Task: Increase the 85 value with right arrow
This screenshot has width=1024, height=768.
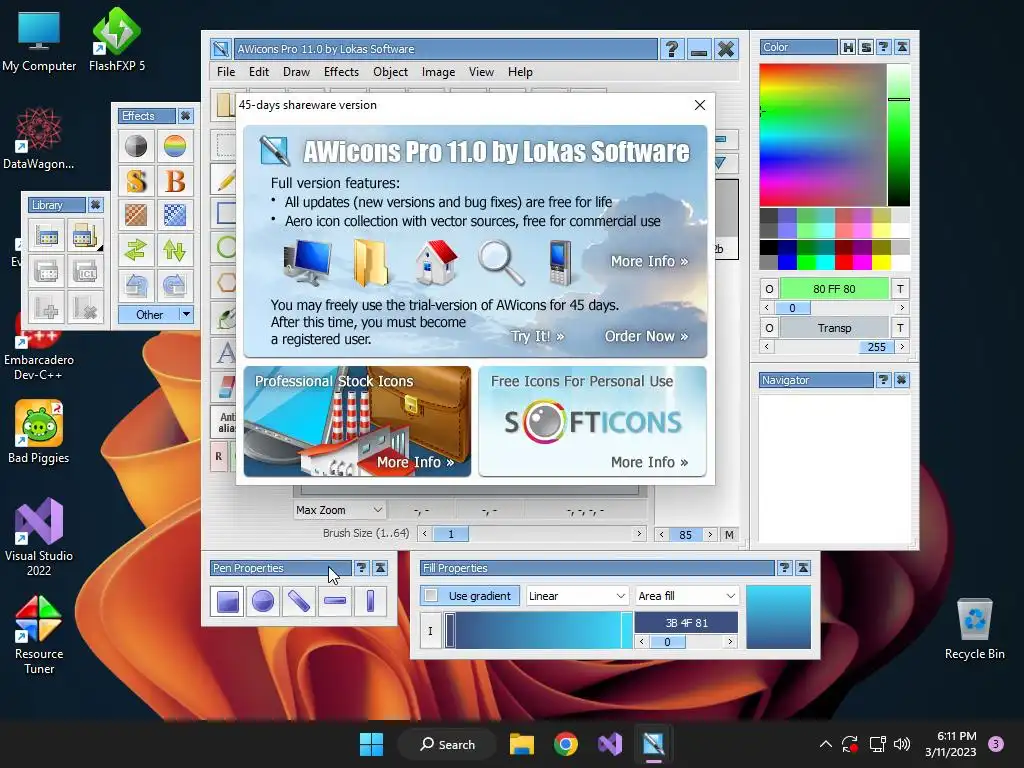Action: [x=711, y=535]
